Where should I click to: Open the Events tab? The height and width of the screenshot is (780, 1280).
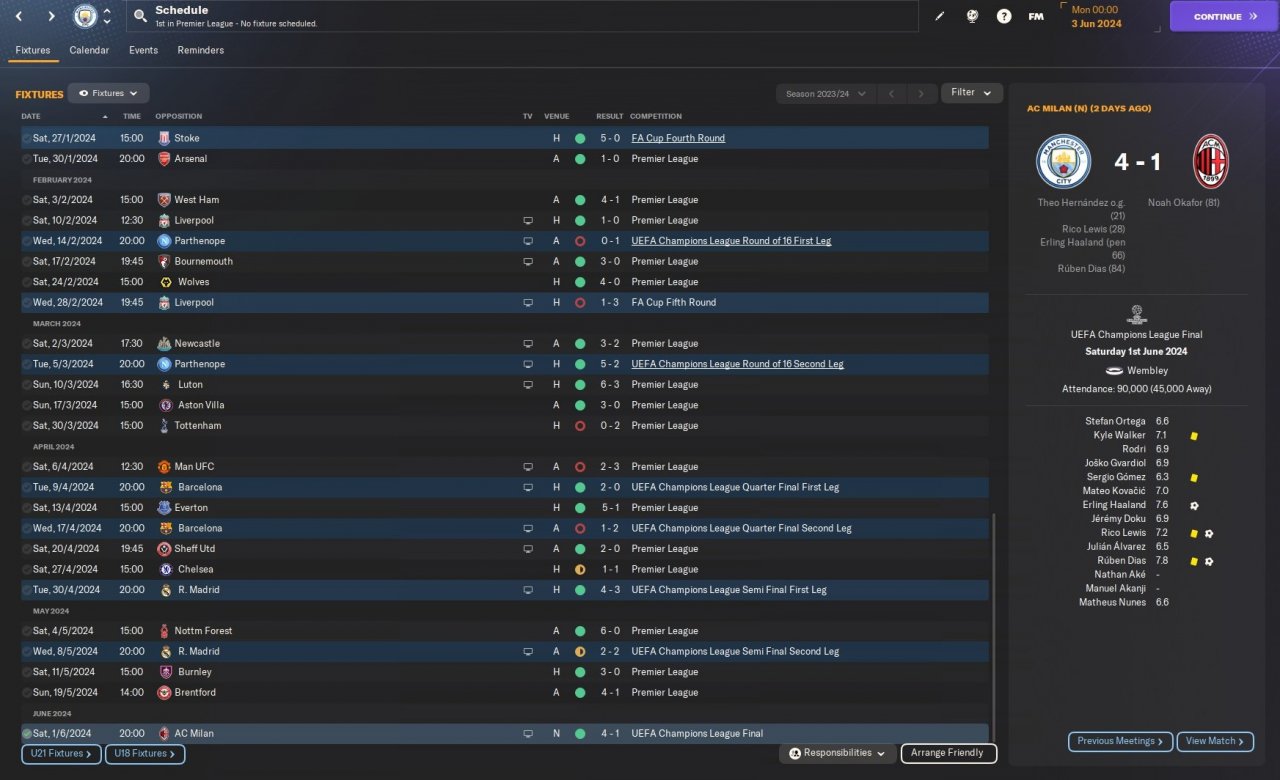[x=143, y=50]
